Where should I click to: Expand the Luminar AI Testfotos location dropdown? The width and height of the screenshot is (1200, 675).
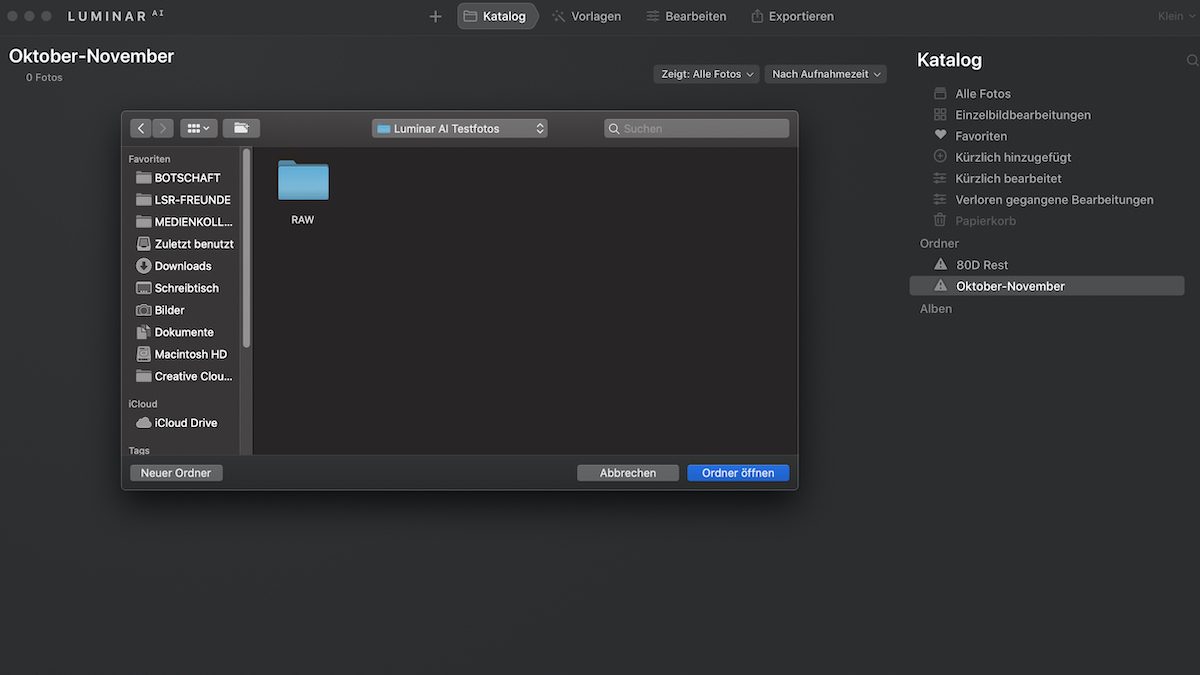pos(459,128)
